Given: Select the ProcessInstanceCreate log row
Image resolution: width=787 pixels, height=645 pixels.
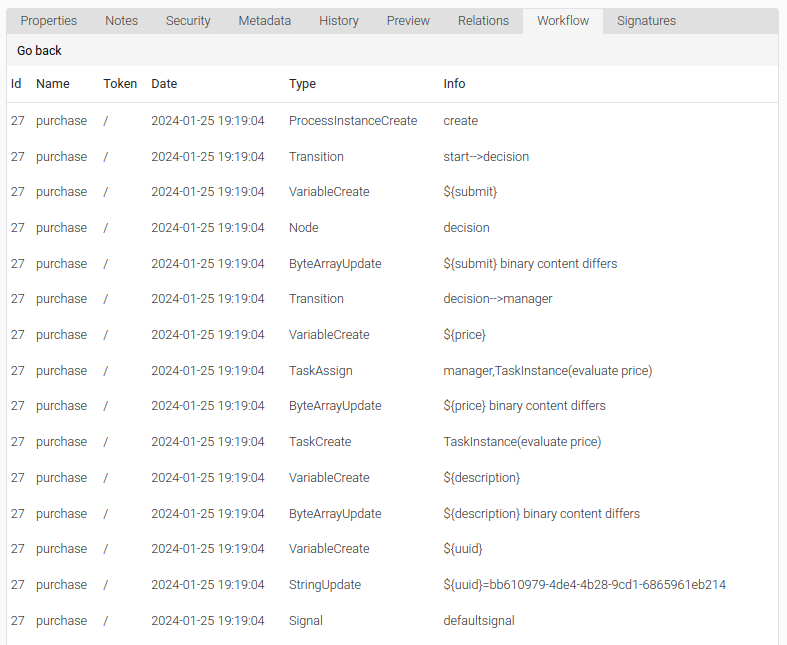Looking at the screenshot, I should pos(392,121).
